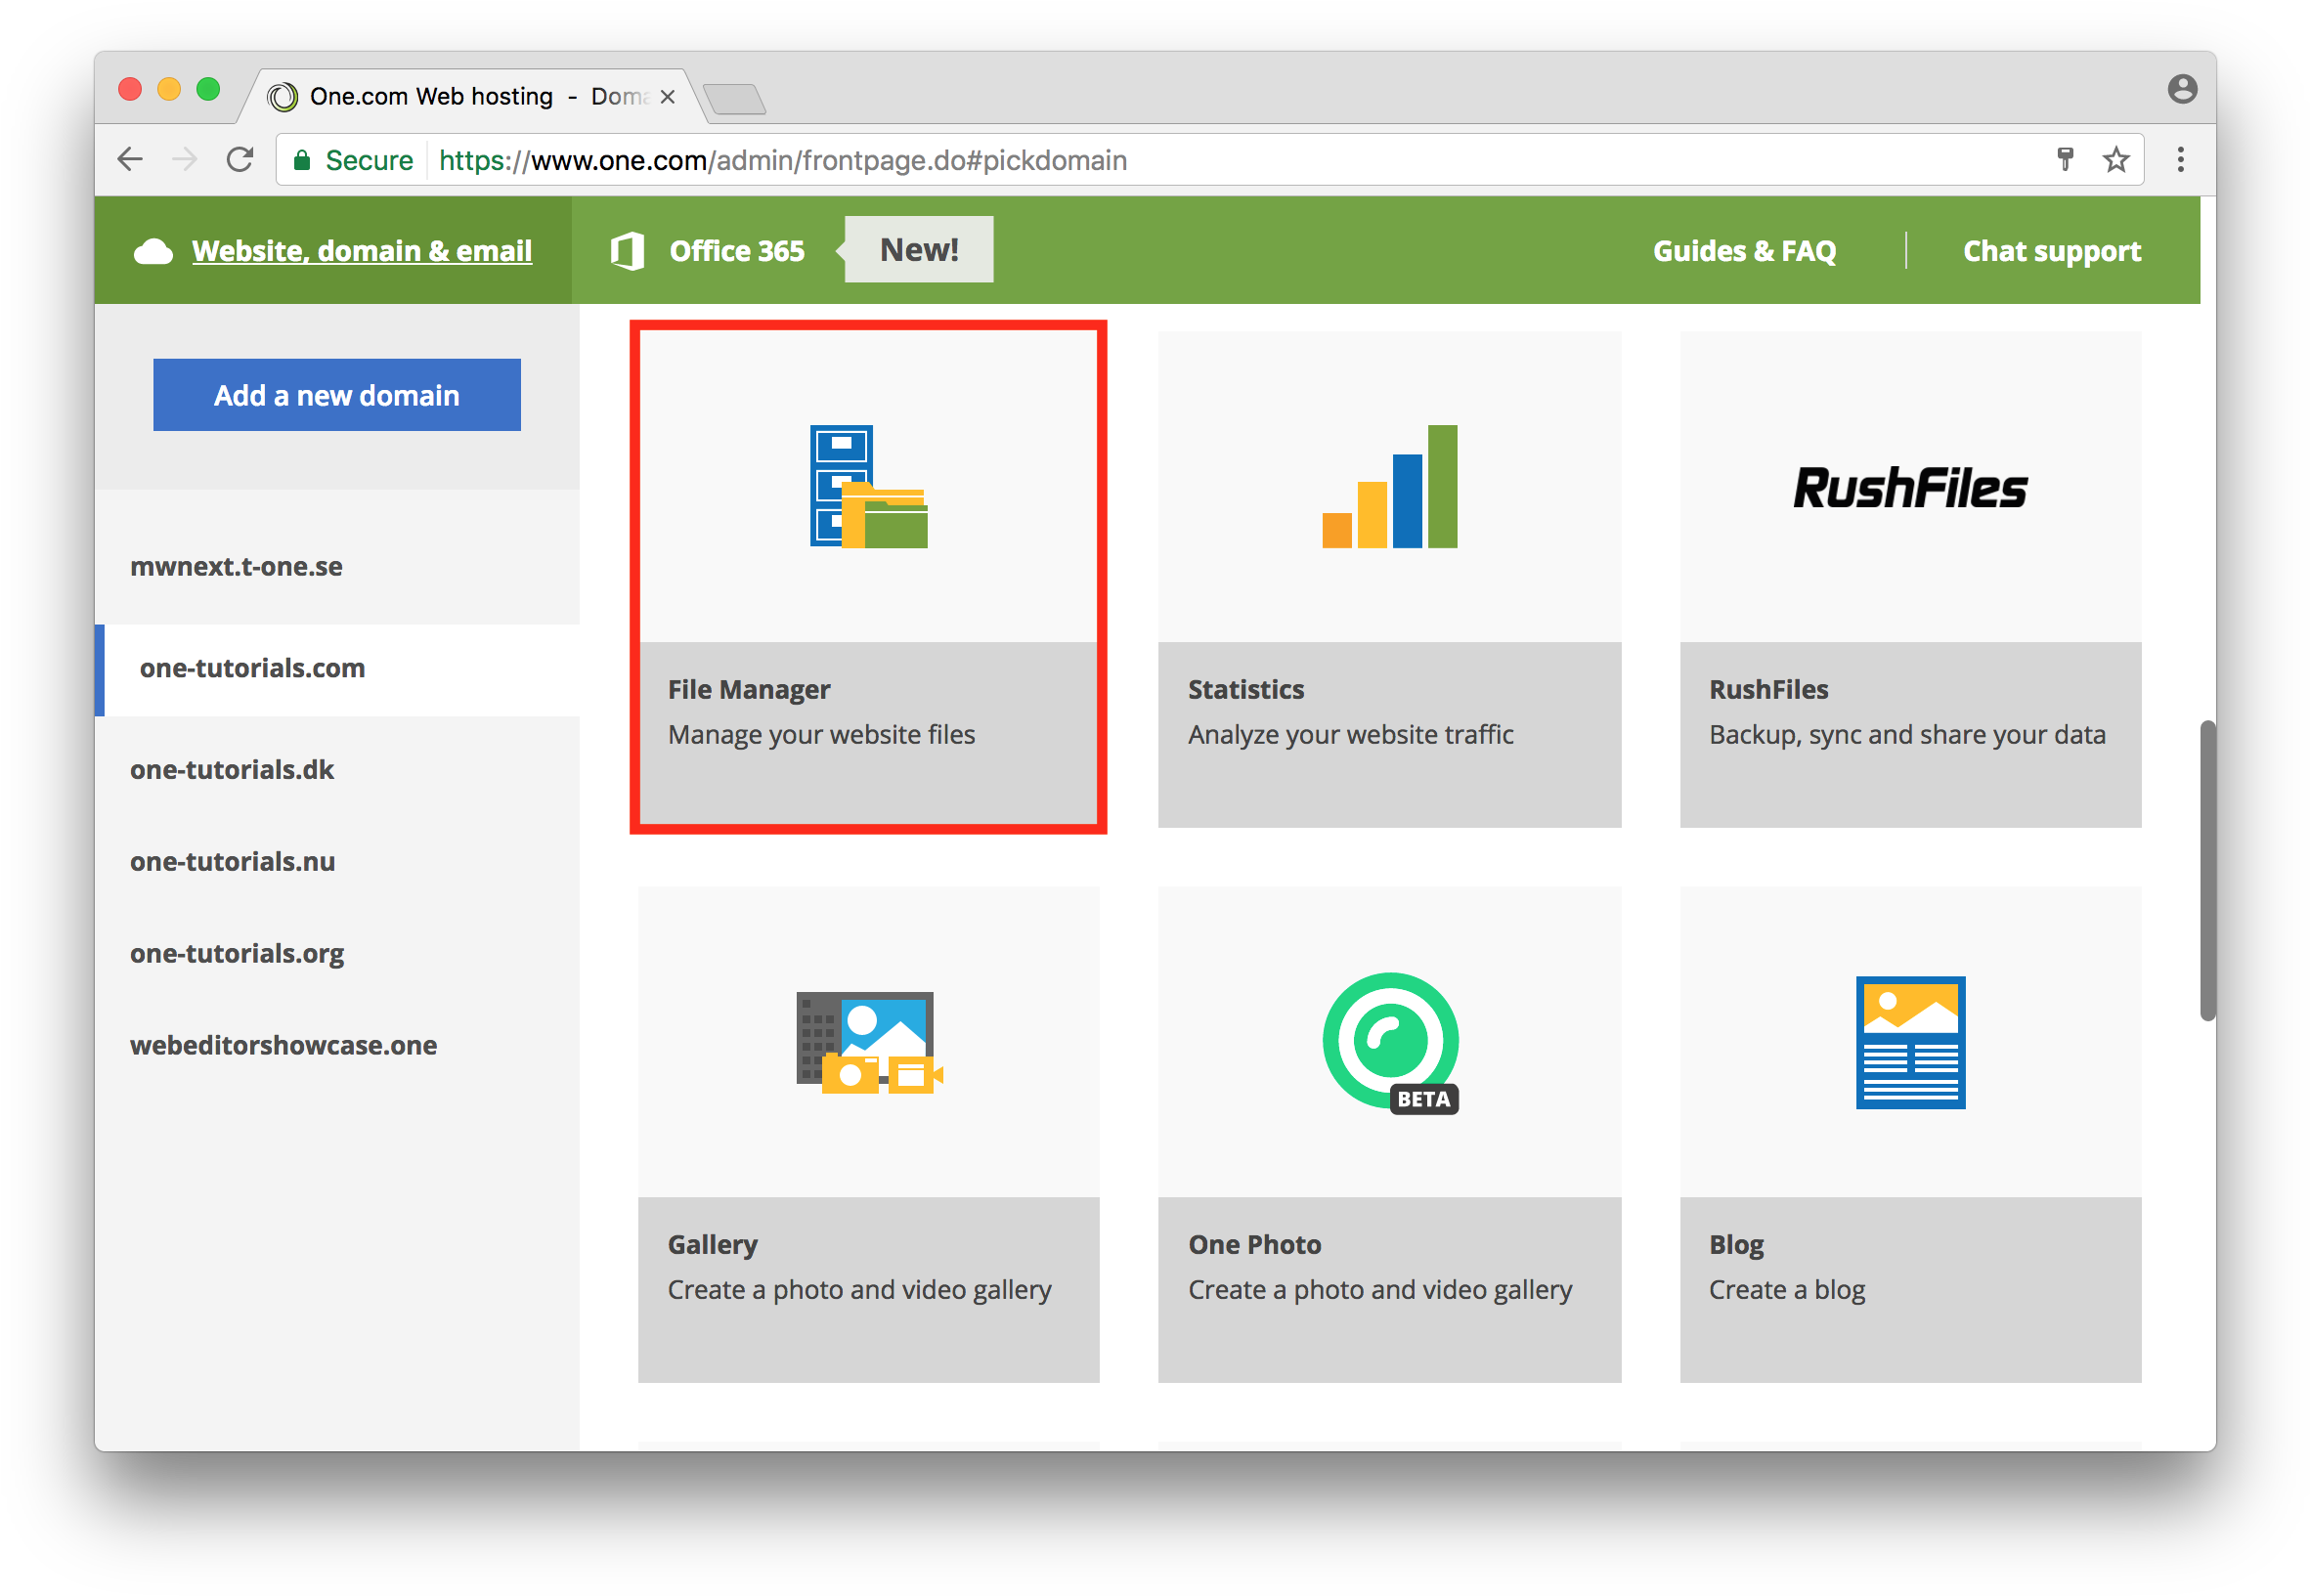Open the File Manager cabinet icon
2310x1596 pixels.
[868, 486]
